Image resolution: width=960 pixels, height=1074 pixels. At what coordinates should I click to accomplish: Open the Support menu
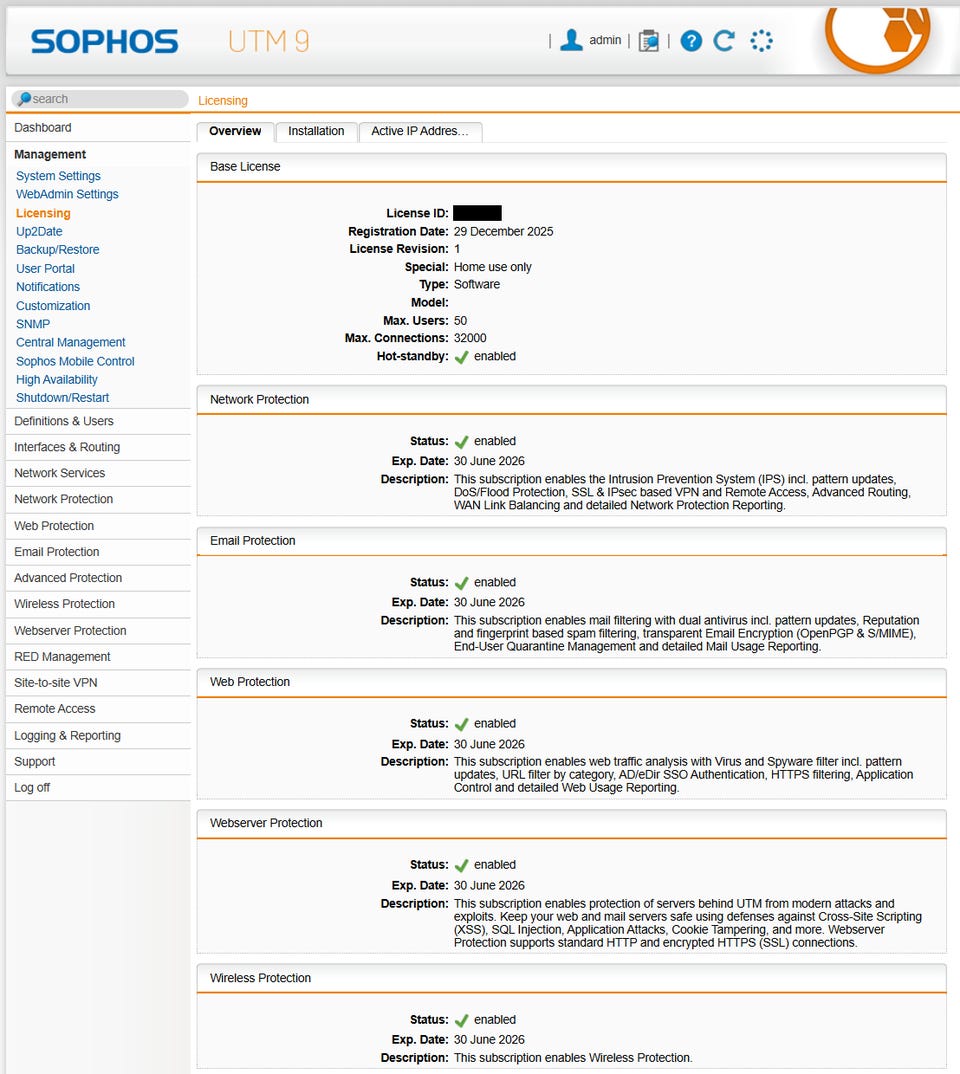[98, 762]
